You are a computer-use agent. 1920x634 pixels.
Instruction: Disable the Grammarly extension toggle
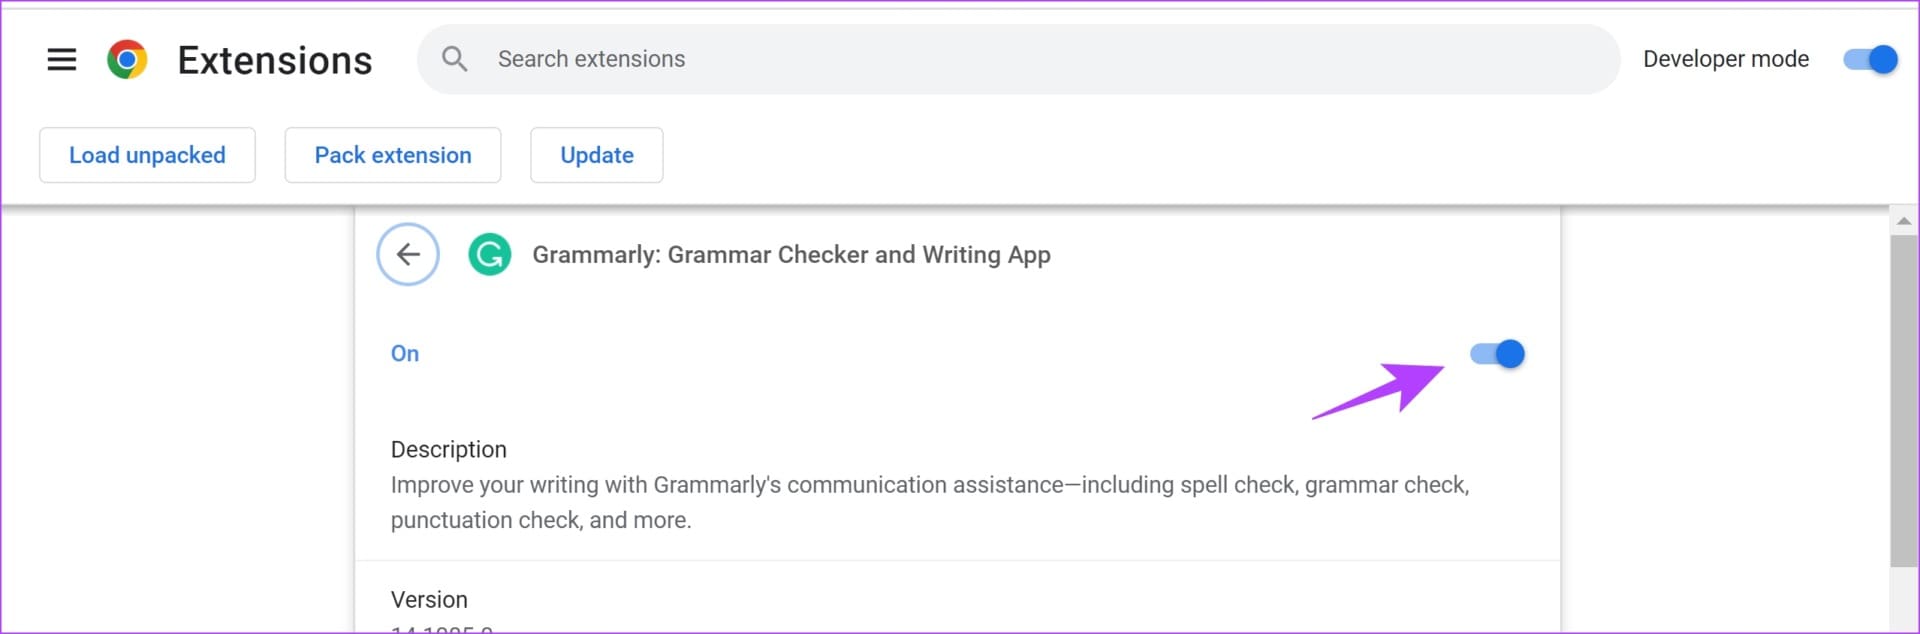coord(1497,354)
